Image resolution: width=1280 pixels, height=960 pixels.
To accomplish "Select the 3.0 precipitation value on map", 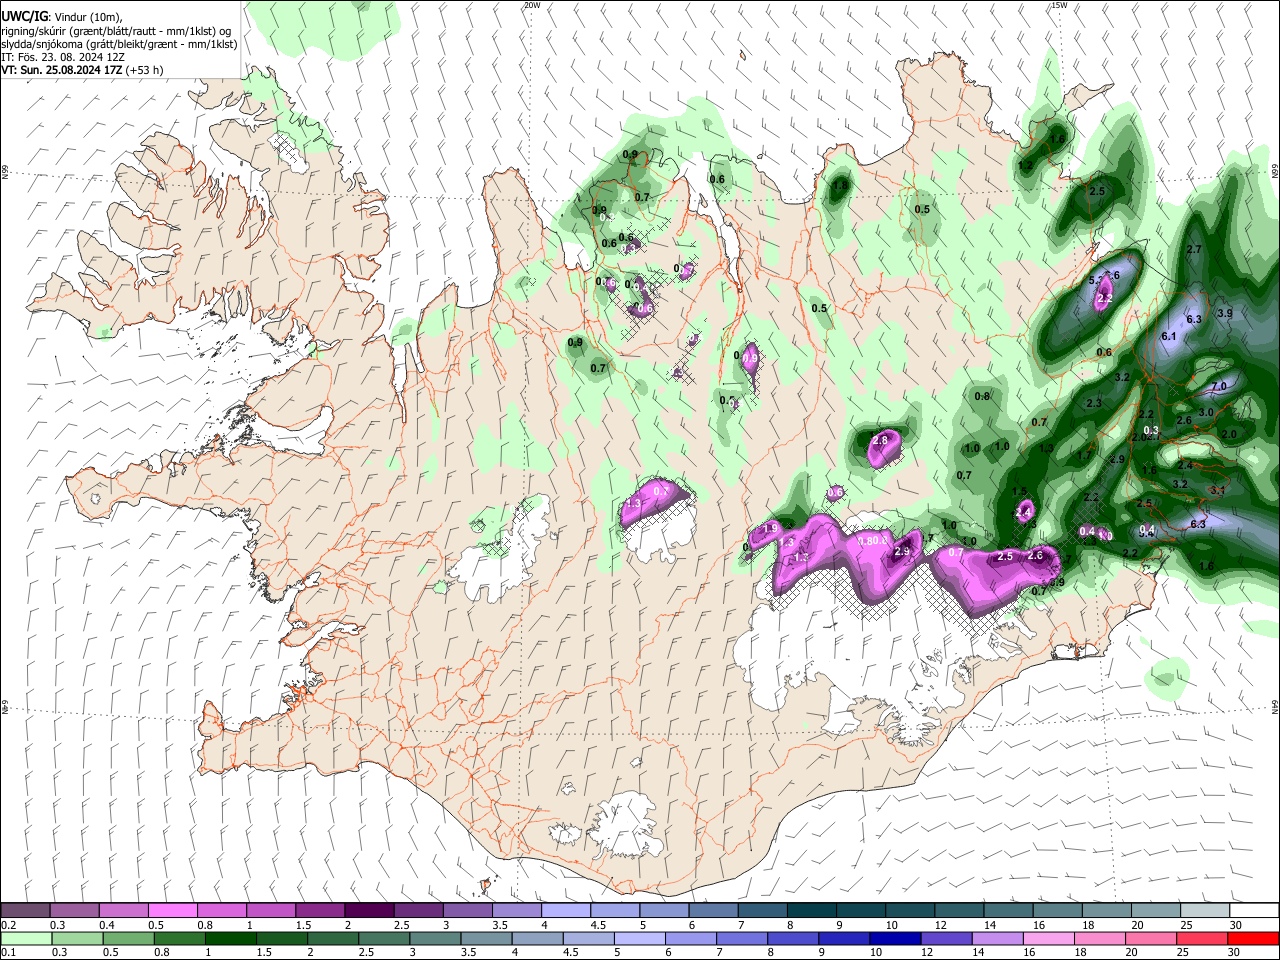I will point(1205,412).
